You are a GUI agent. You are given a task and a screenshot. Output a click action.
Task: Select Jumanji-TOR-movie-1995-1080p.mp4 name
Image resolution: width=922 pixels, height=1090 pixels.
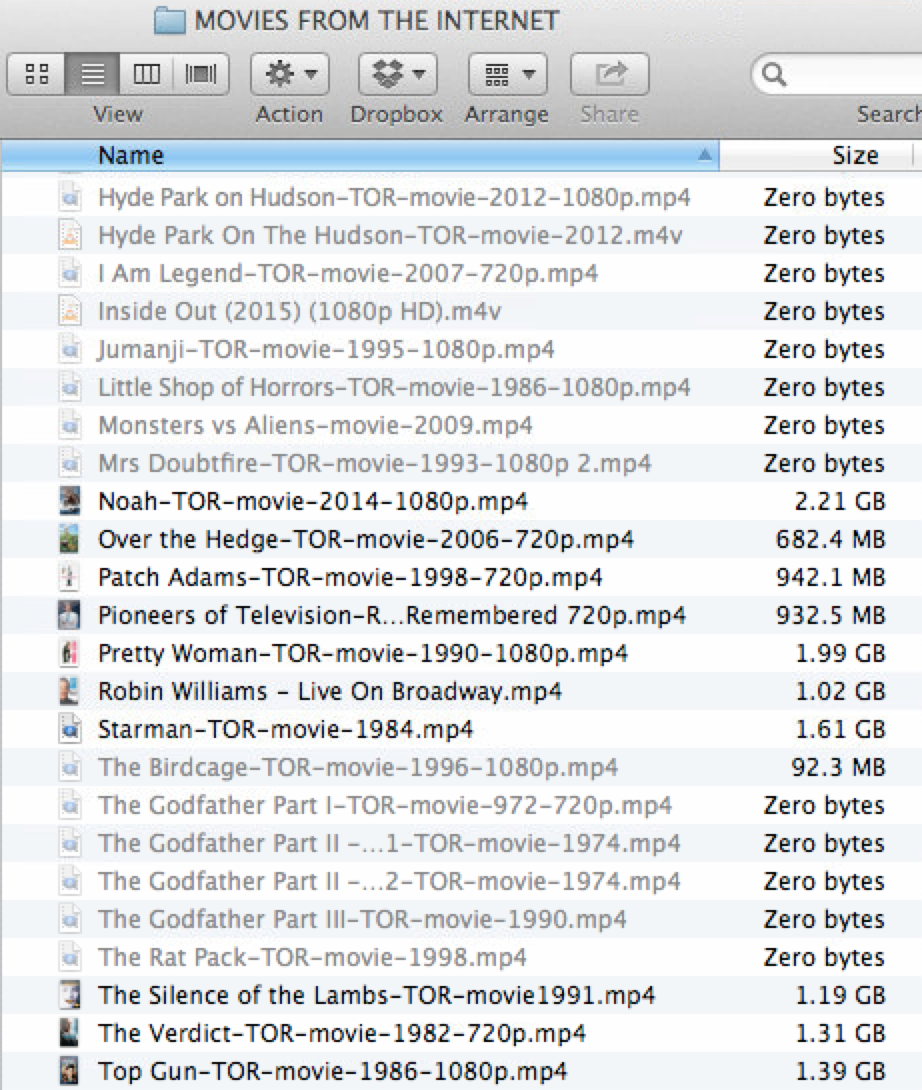(x=326, y=349)
